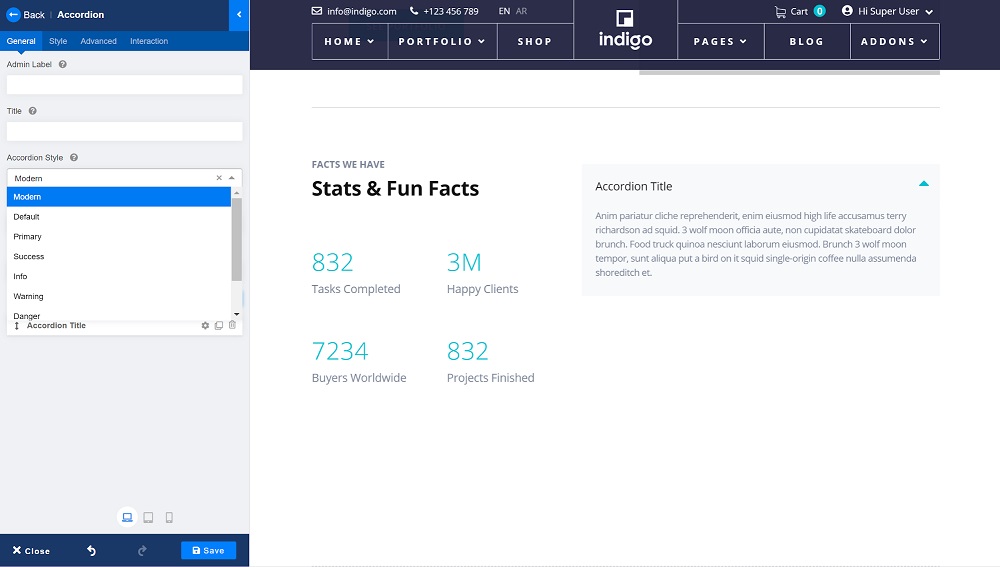Delete the Accordion Title item

233,326
